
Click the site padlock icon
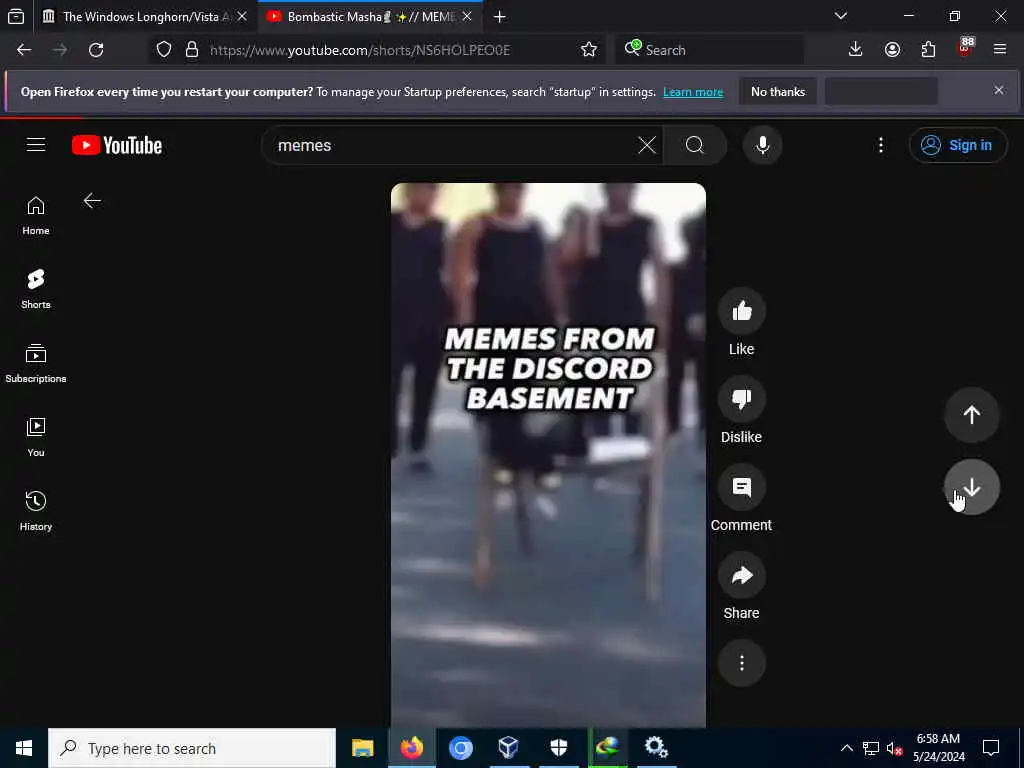(x=191, y=50)
